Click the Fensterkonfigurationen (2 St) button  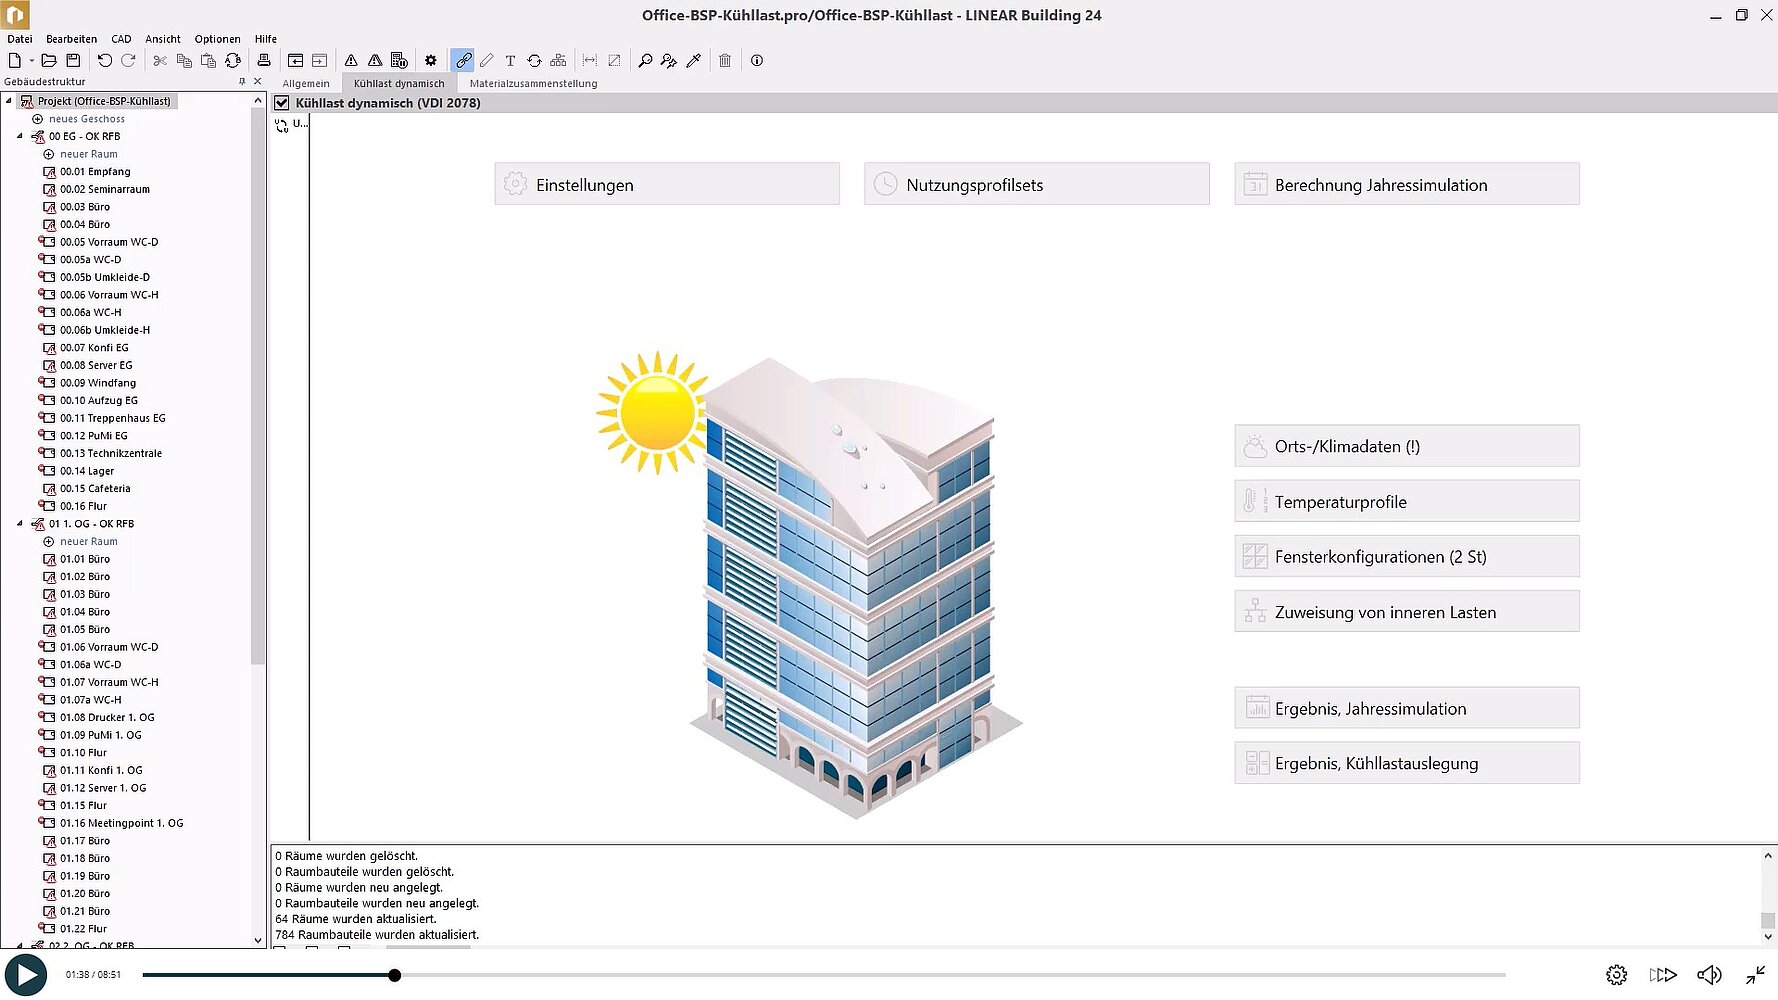coord(1406,557)
